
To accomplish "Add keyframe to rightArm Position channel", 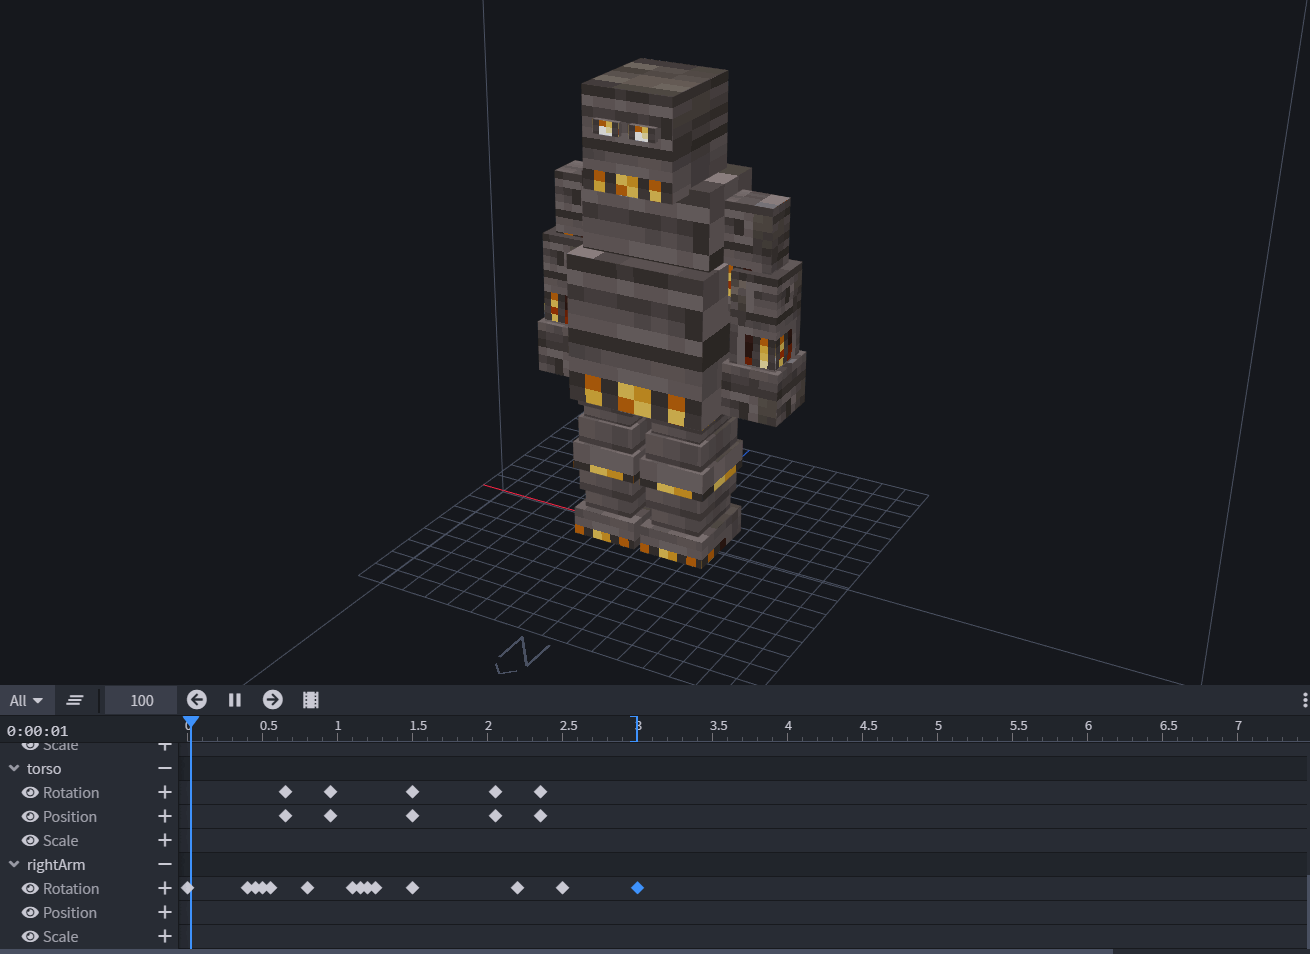I will point(165,913).
